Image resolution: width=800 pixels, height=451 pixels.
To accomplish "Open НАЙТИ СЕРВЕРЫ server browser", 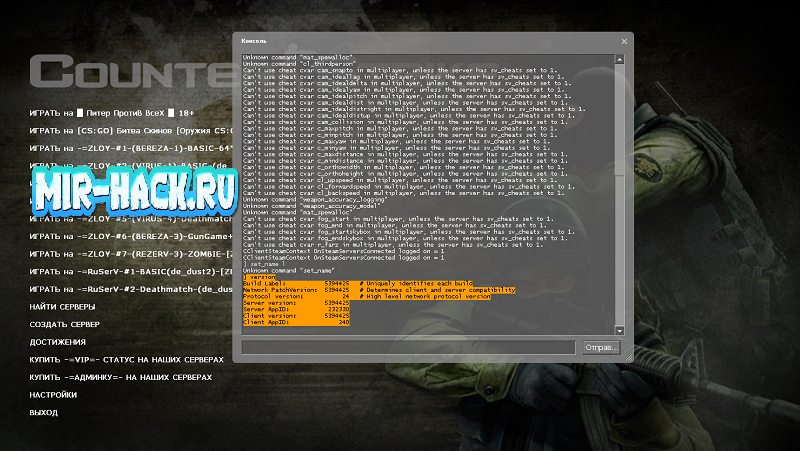I will point(64,307).
